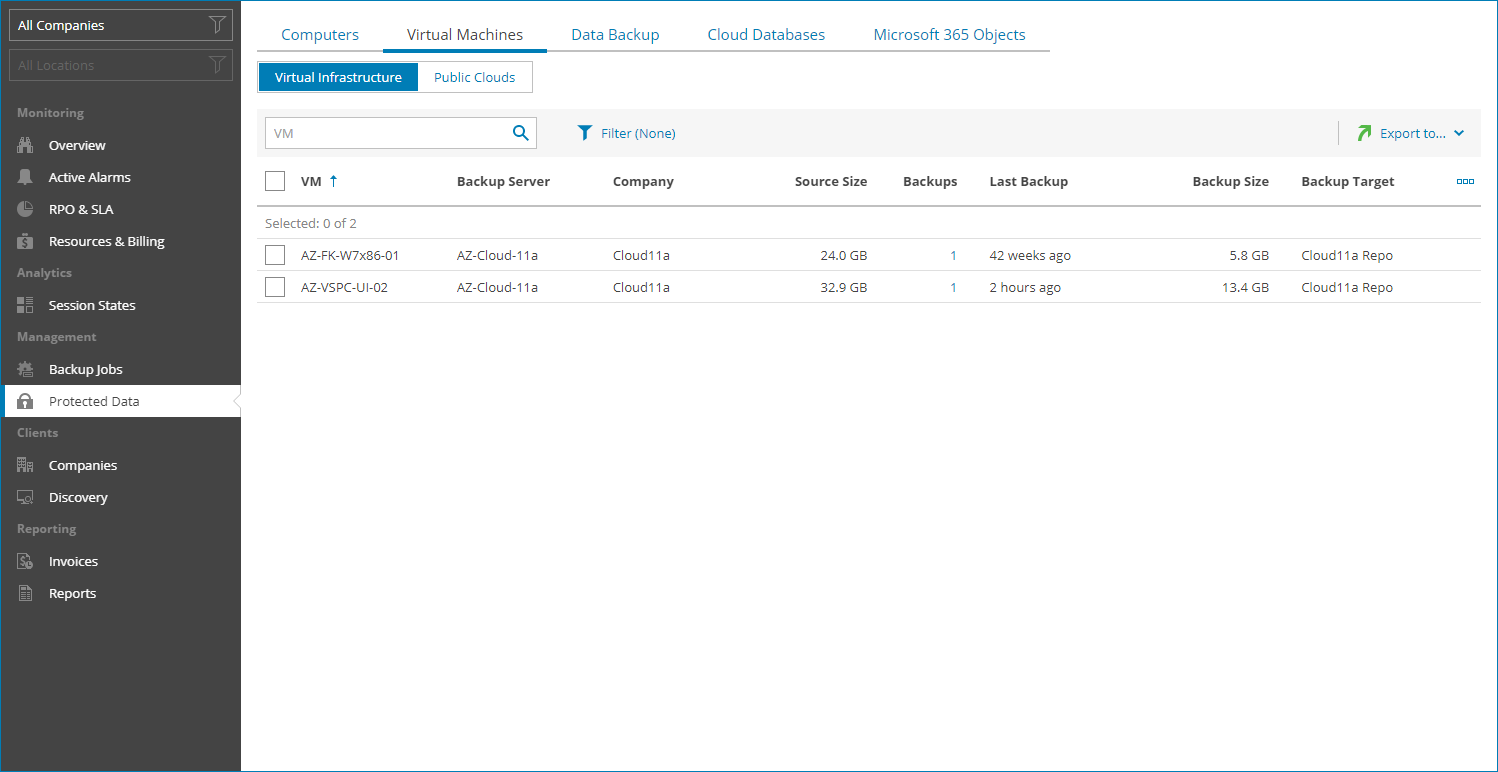Click the search magnifier in the VM field
Image resolution: width=1498 pixels, height=772 pixels.
click(519, 132)
